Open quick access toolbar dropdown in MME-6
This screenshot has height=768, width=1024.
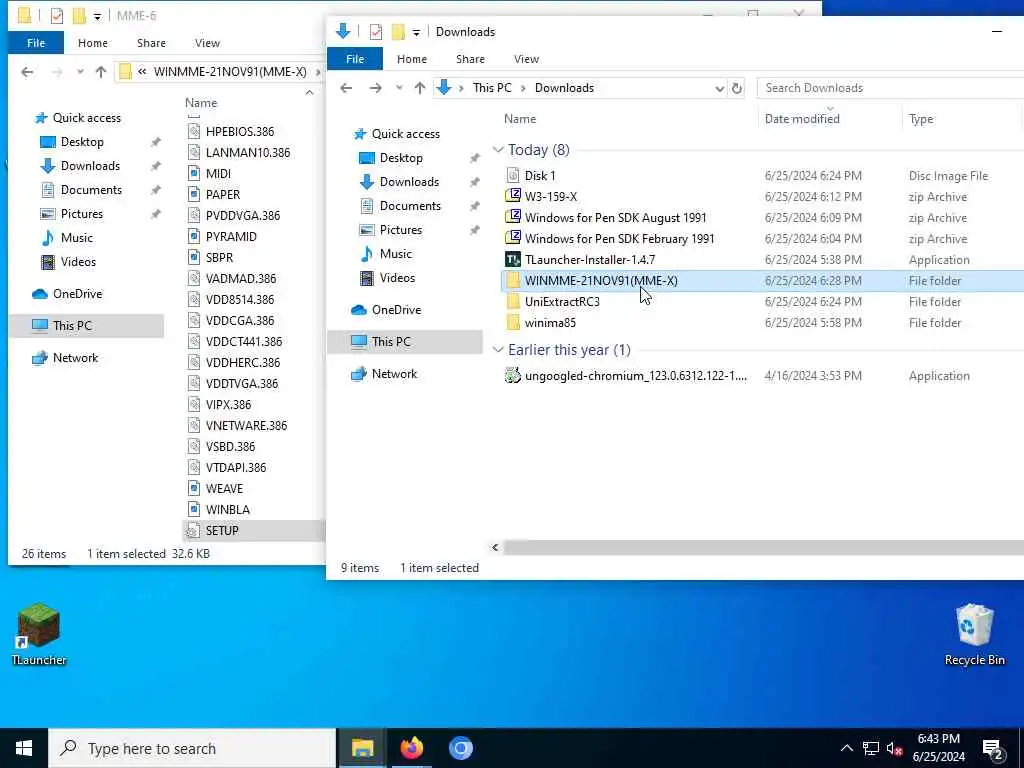(x=97, y=16)
